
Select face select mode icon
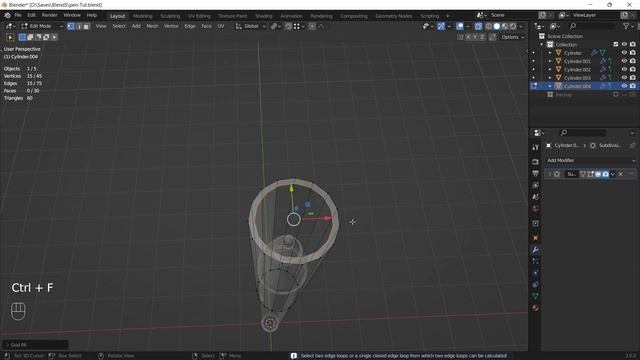86,26
